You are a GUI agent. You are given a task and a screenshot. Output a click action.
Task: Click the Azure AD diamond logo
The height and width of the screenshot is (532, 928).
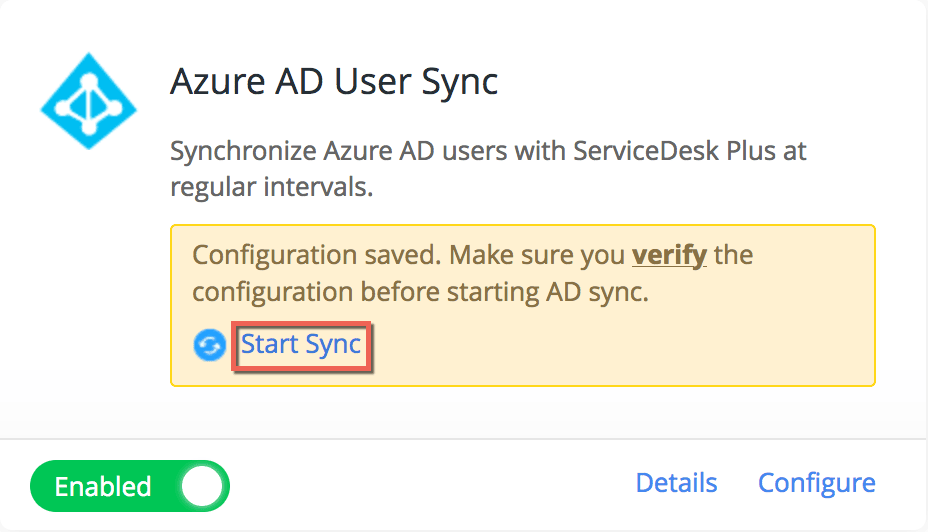point(88,102)
